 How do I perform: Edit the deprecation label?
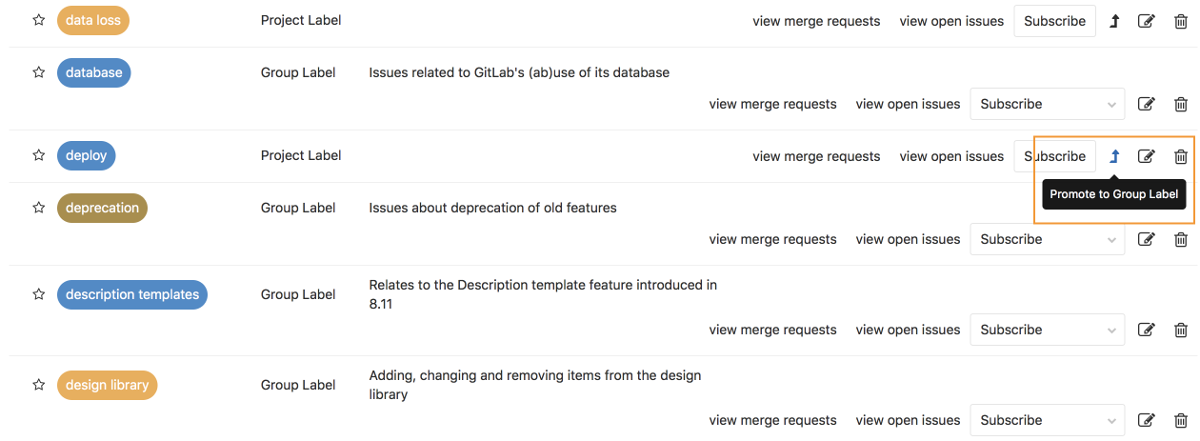pyautogui.click(x=1147, y=239)
